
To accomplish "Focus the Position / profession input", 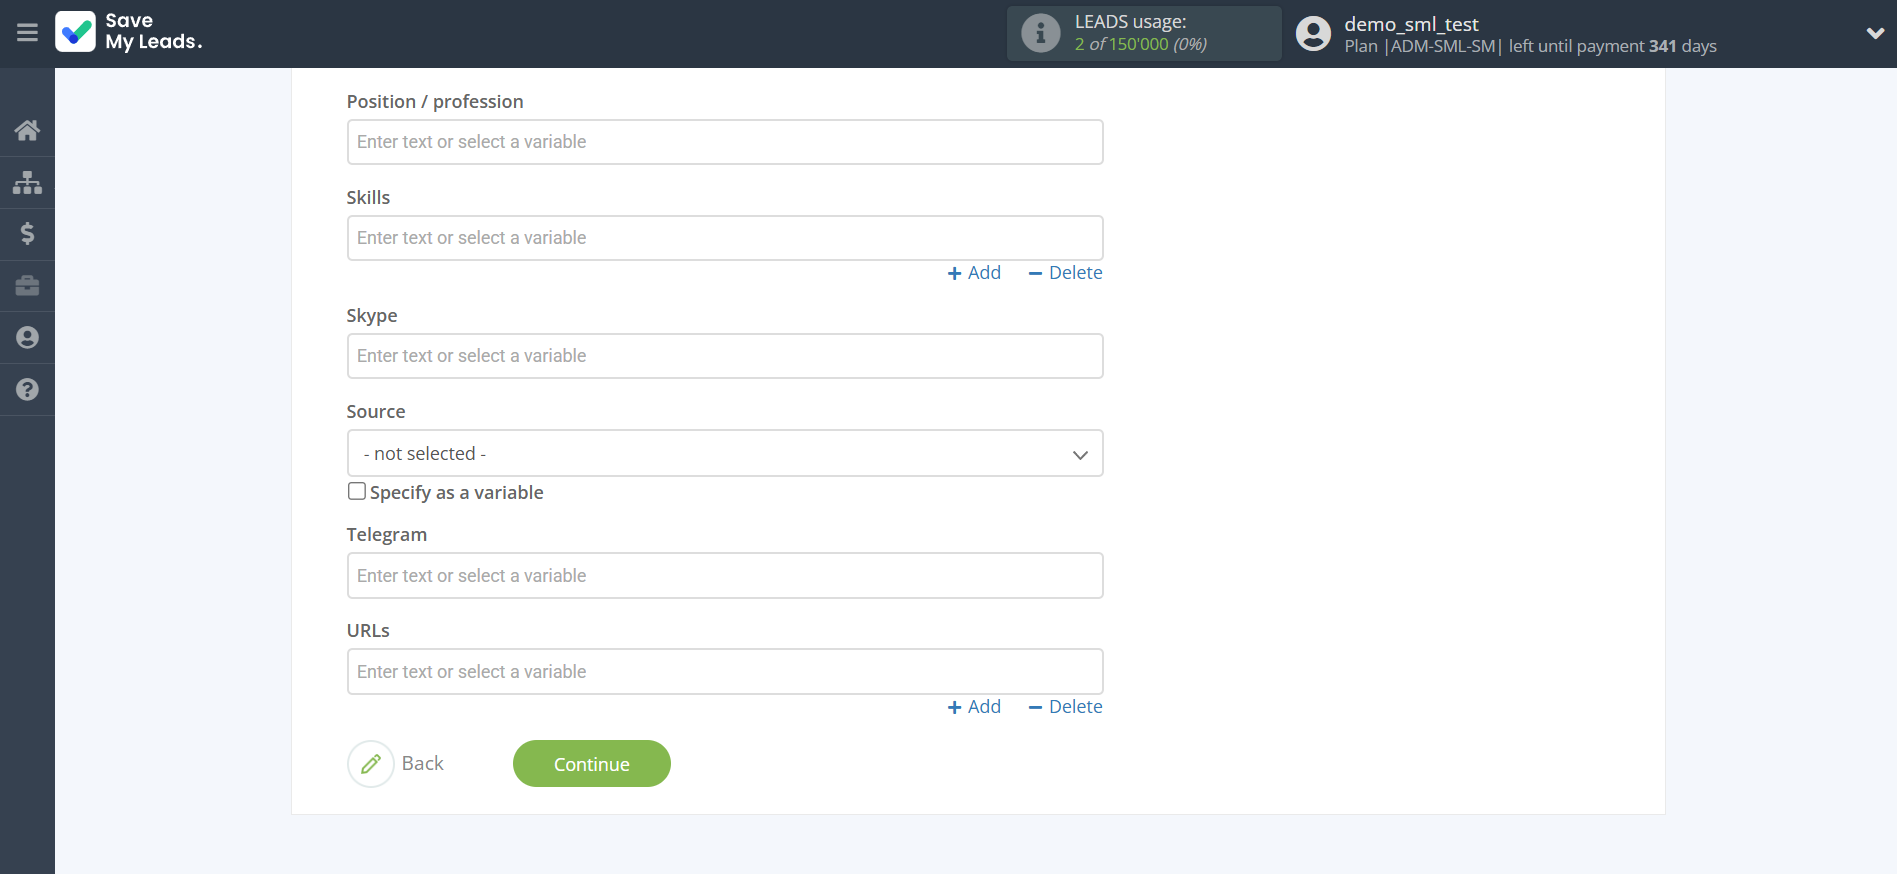I will tap(724, 142).
